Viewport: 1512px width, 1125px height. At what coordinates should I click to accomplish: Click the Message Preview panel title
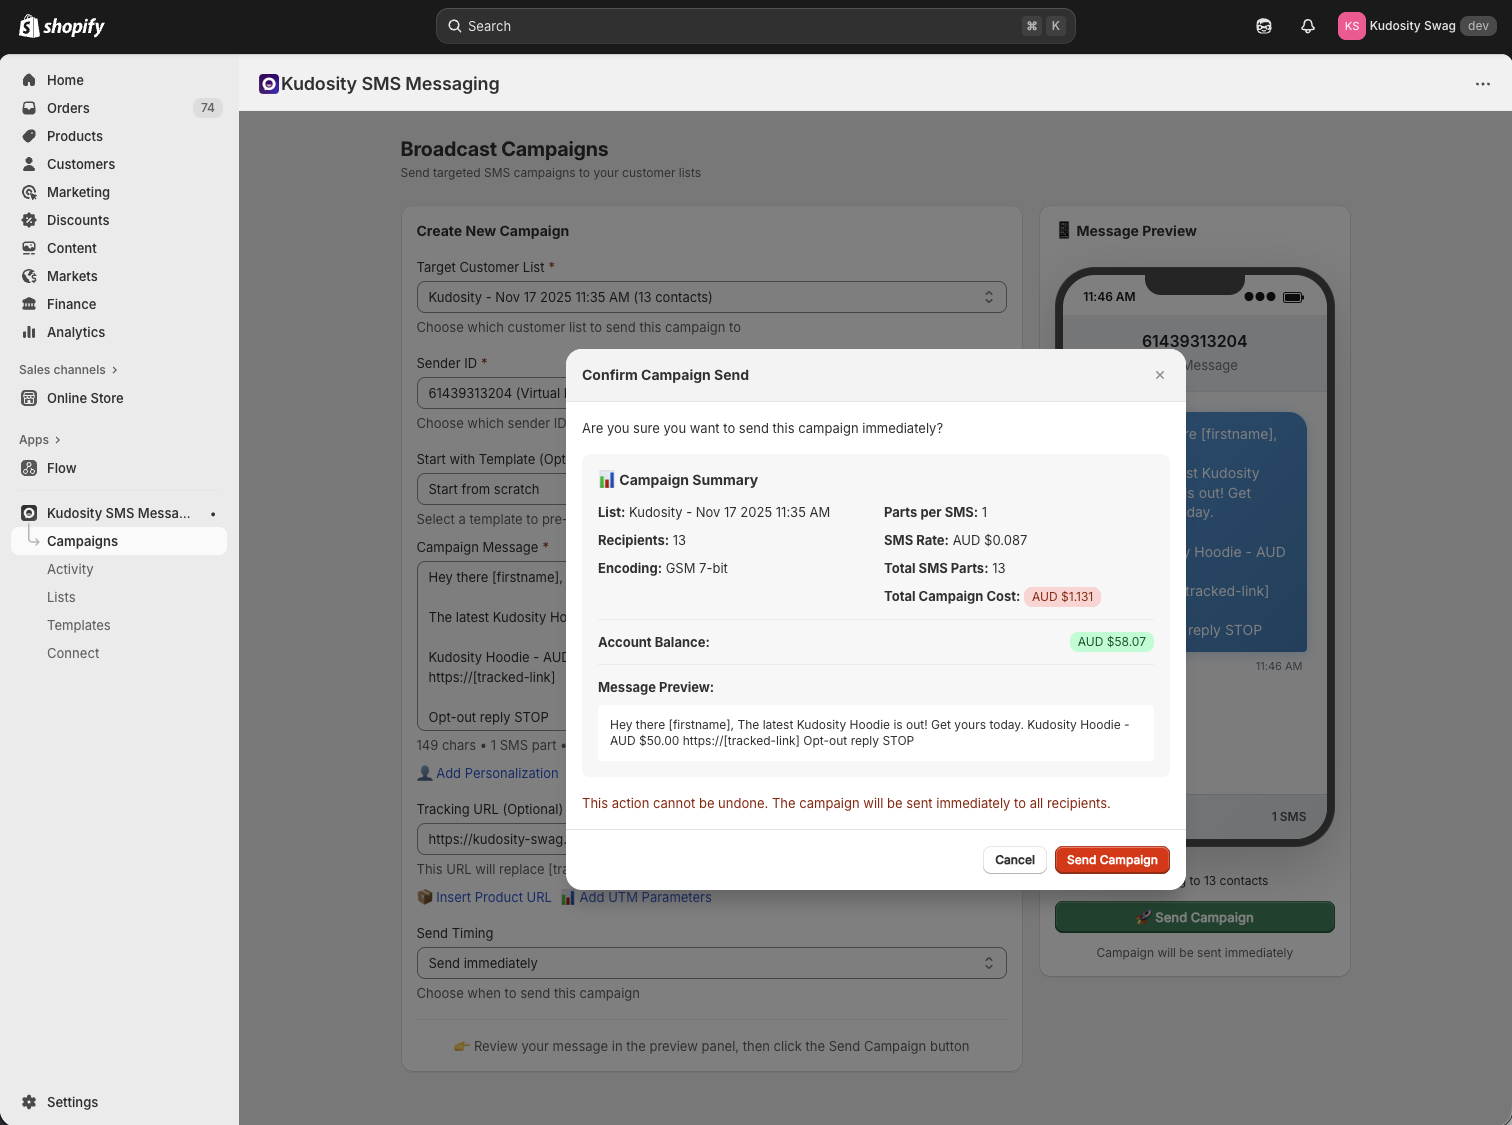click(x=1136, y=231)
